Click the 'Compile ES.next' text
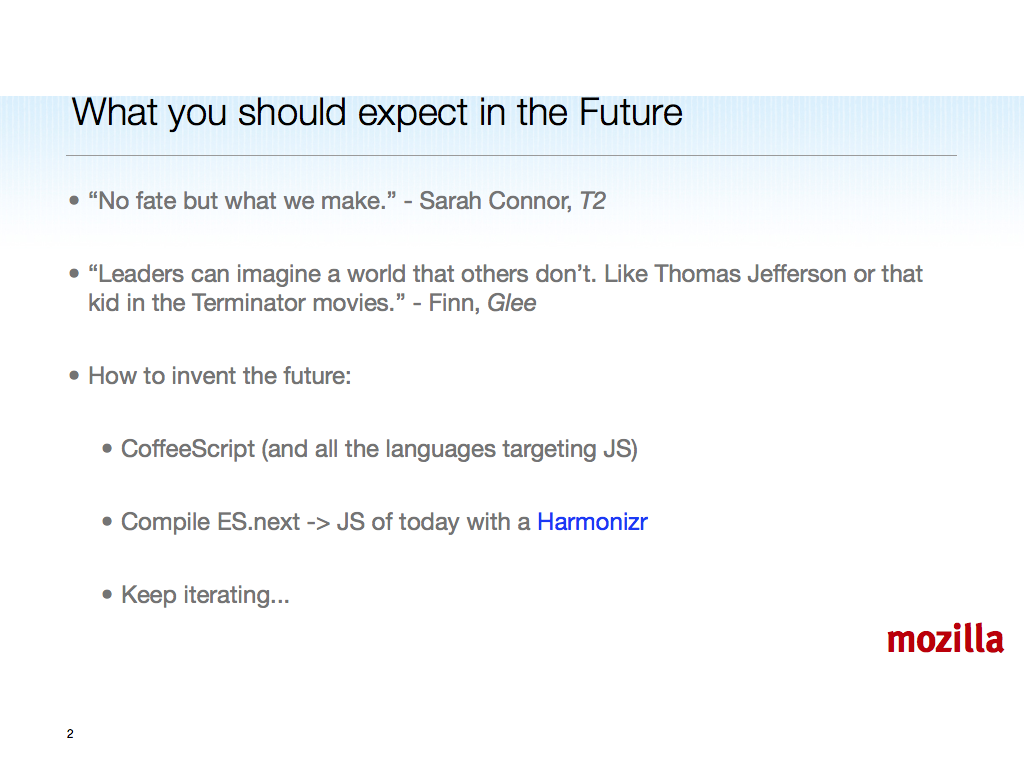The width and height of the screenshot is (1024, 768). pos(210,522)
